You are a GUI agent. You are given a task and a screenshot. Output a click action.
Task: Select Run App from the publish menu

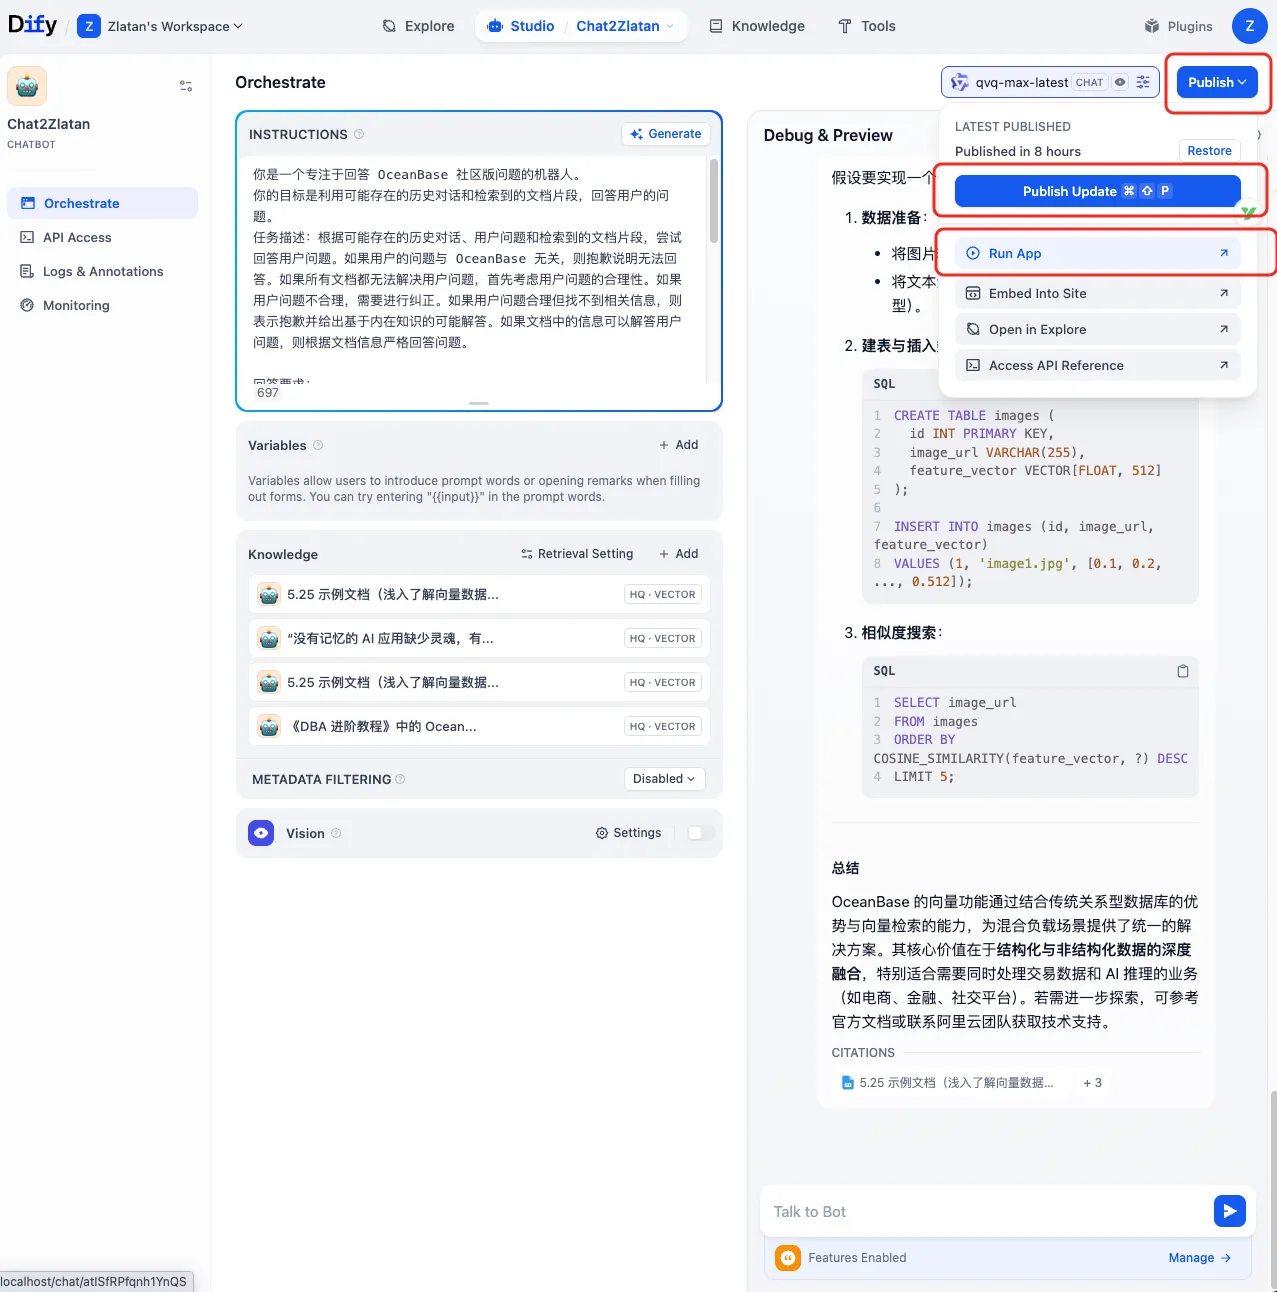[1014, 253]
